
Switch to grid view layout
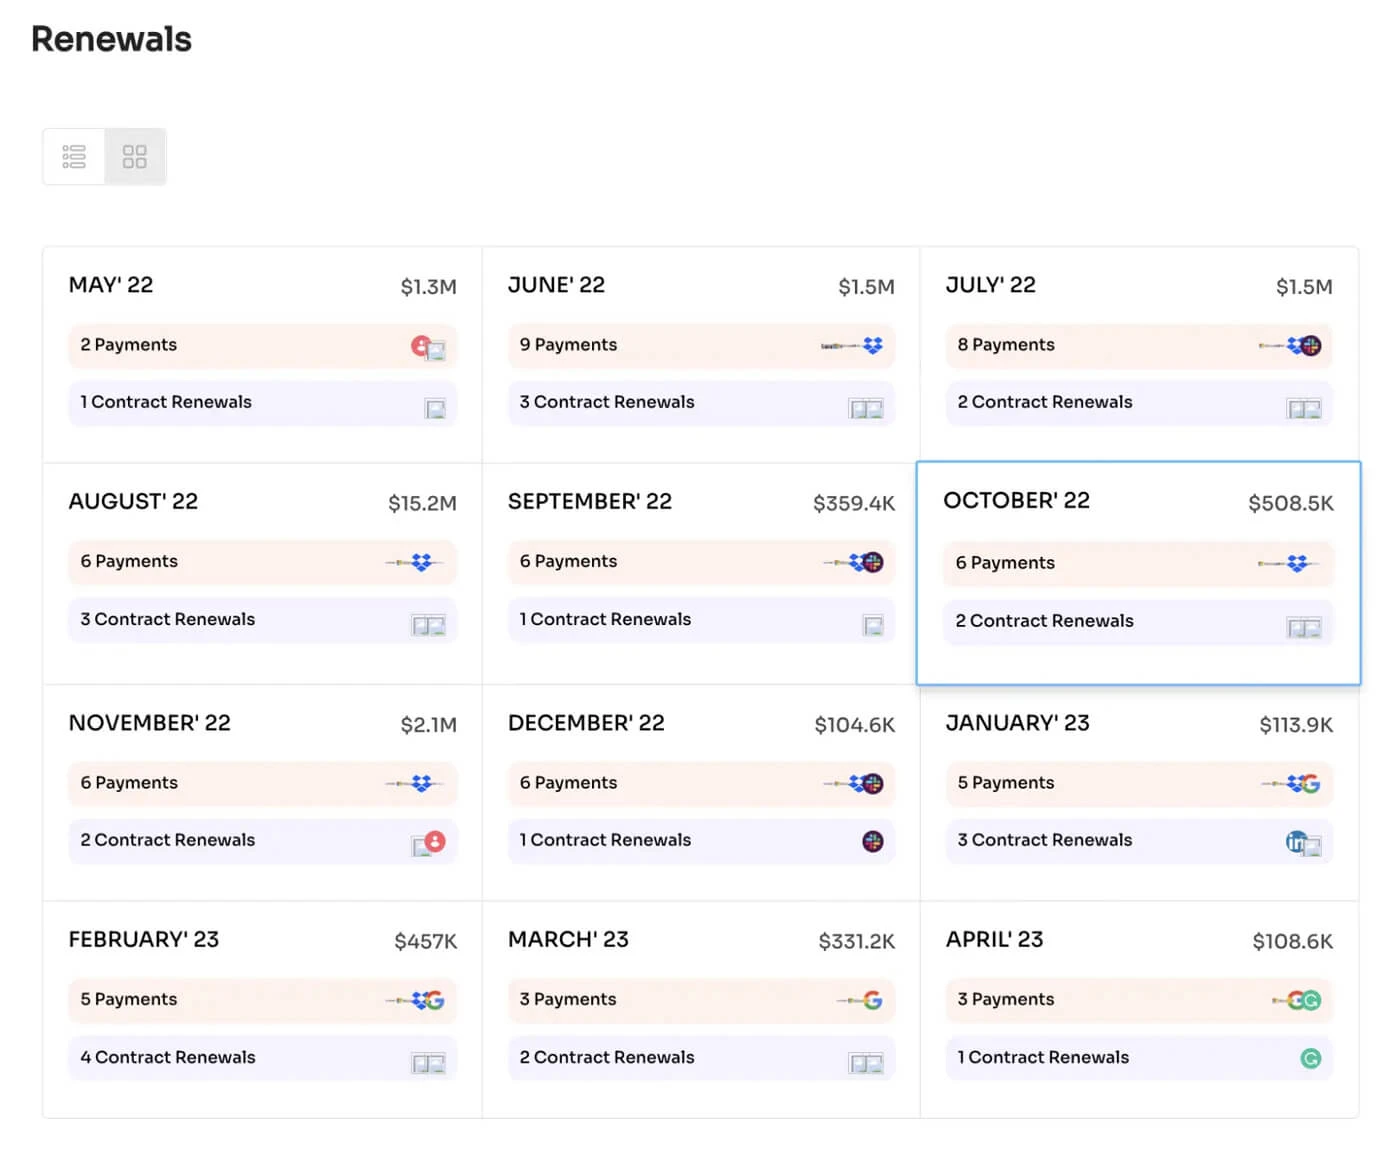(135, 156)
